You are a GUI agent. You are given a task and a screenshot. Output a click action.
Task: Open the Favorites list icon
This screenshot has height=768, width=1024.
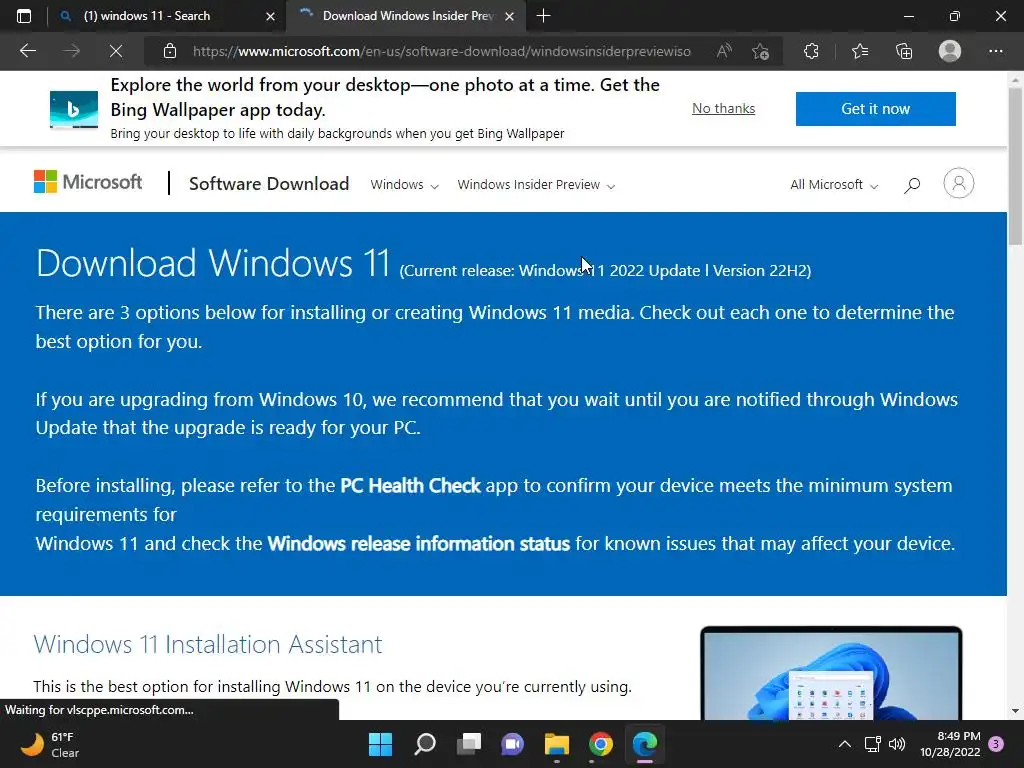(859, 51)
